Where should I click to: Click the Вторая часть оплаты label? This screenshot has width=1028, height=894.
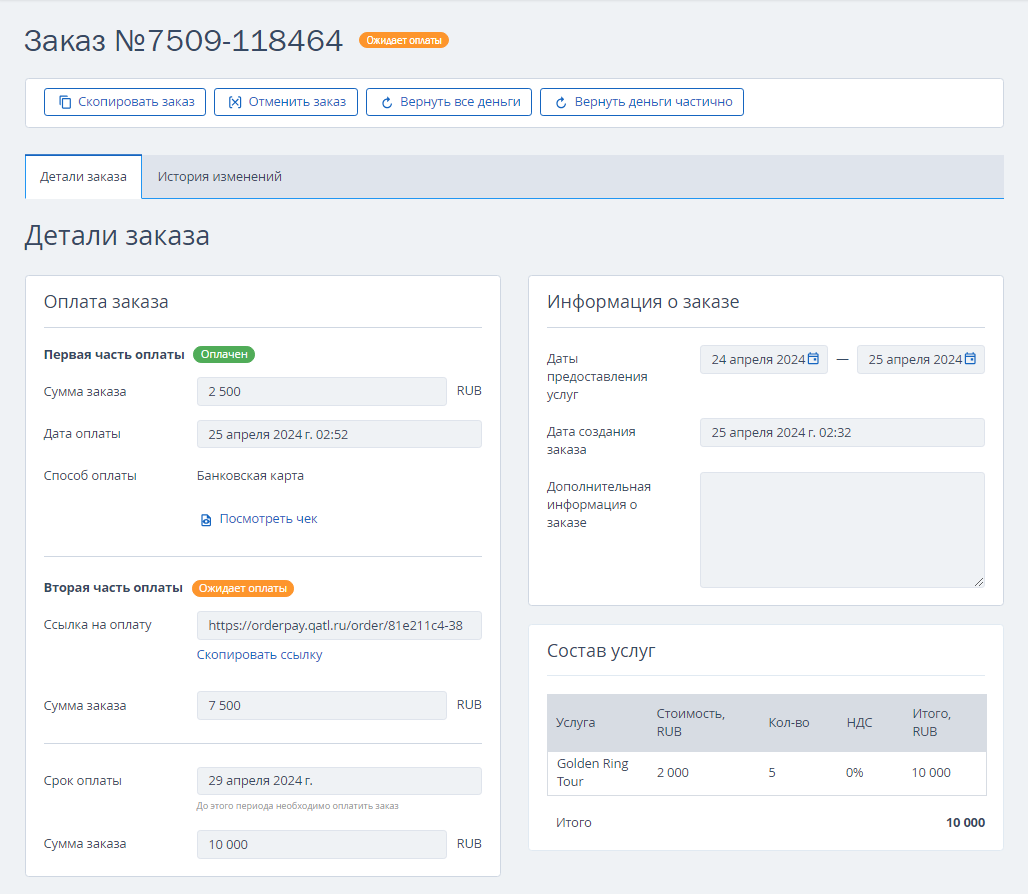click(113, 588)
